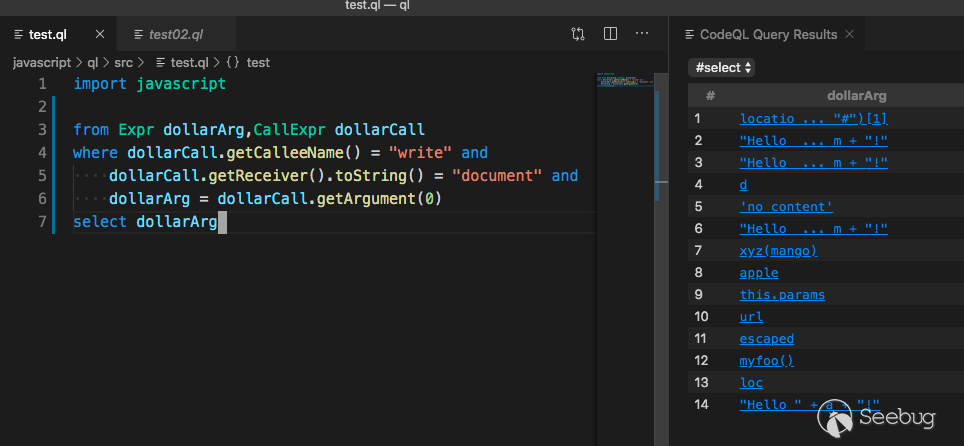Image resolution: width=964 pixels, height=446 pixels.
Task: Open the #select result set dropdown
Action: [x=722, y=67]
